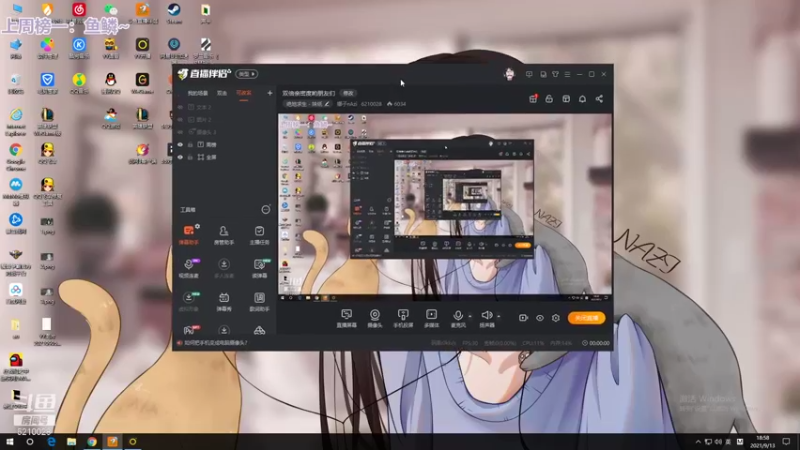This screenshot has width=800, height=450.
Task: Open the box icon between the padlock and bell
Action: (x=566, y=98)
